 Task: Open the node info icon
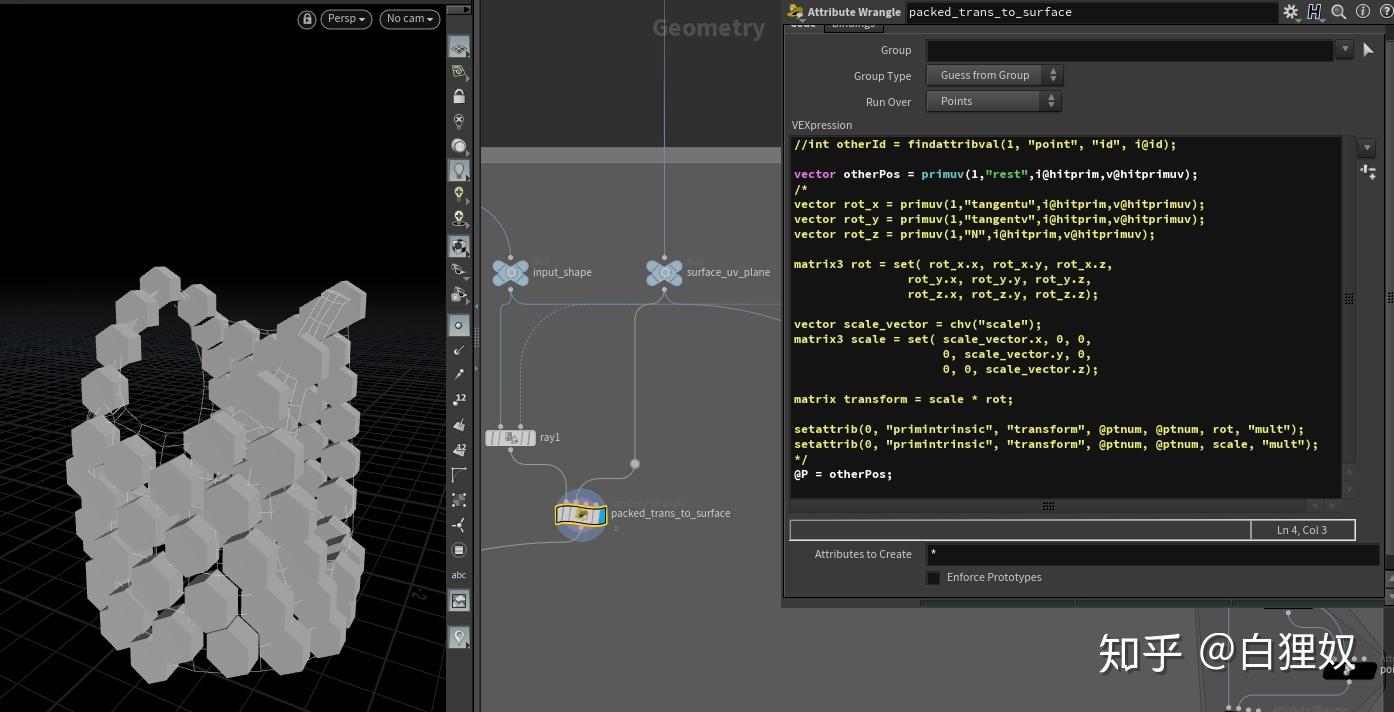(1362, 12)
